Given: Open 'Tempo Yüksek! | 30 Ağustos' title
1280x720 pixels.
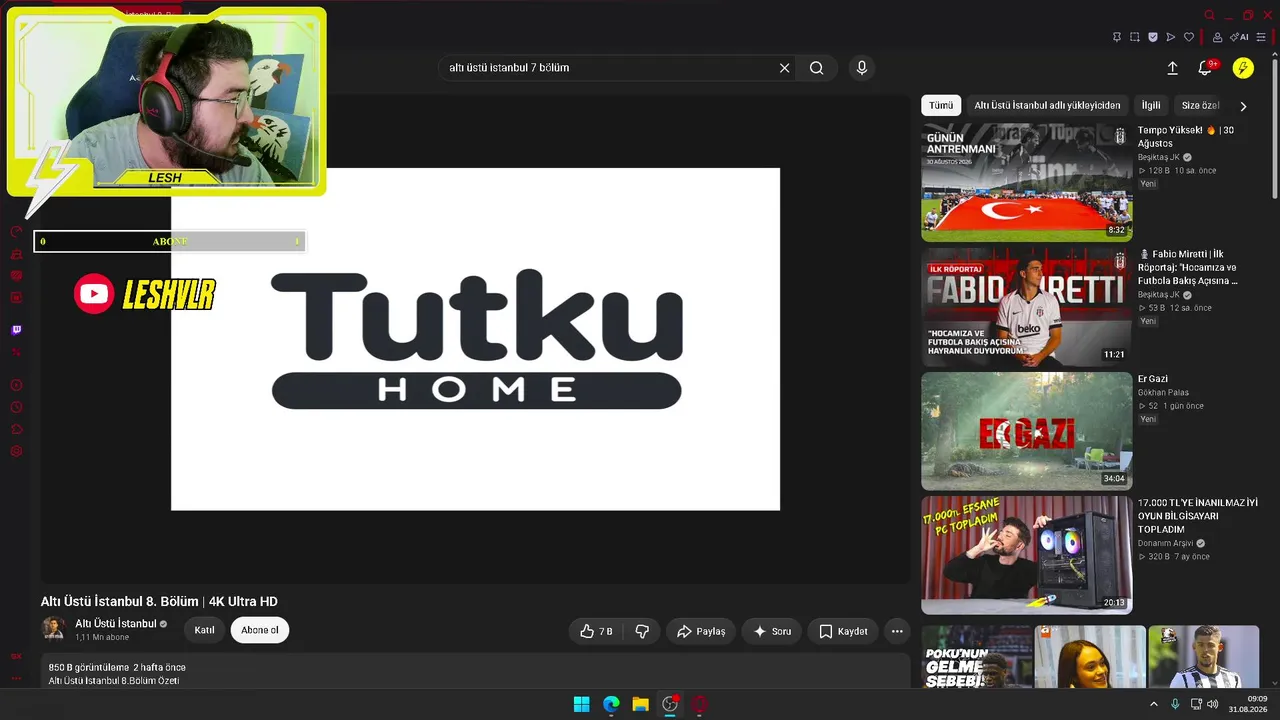Looking at the screenshot, I should (x=1186, y=137).
